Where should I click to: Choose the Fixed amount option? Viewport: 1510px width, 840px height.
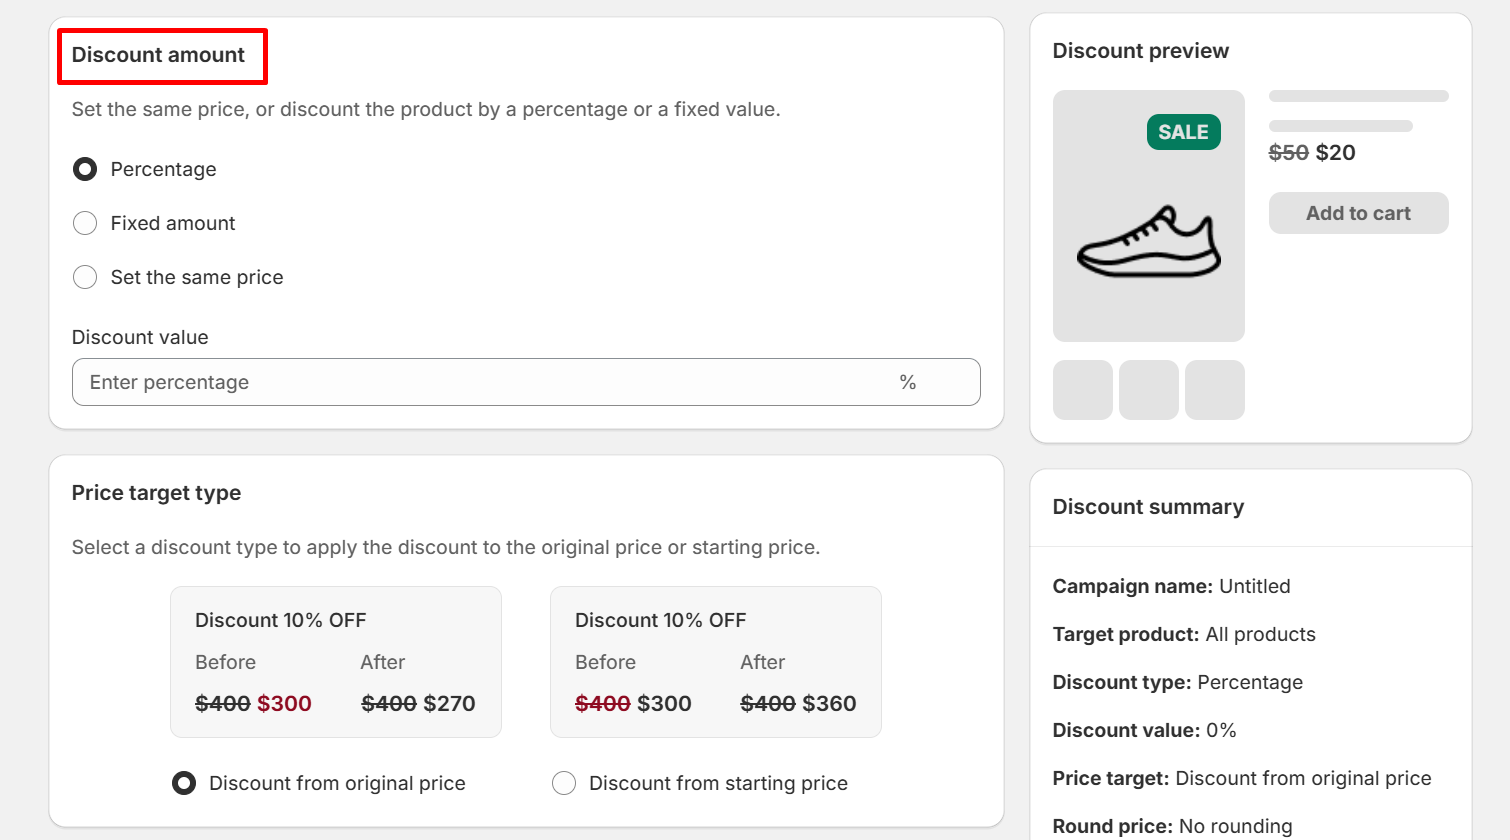point(85,223)
